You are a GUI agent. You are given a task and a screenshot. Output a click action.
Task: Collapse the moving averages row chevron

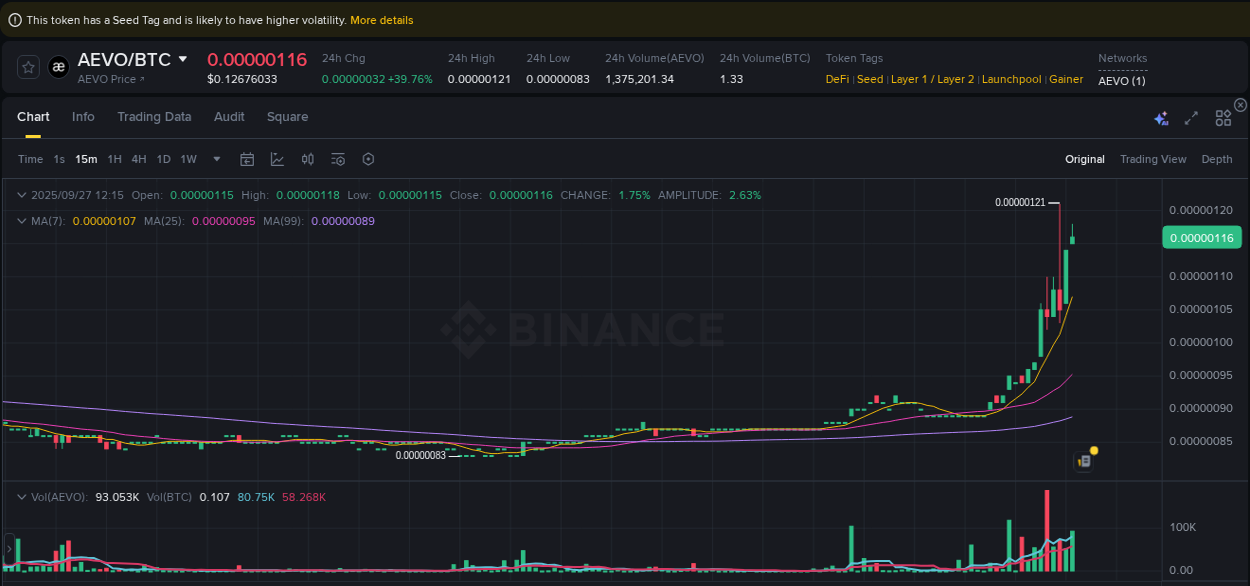[22, 220]
